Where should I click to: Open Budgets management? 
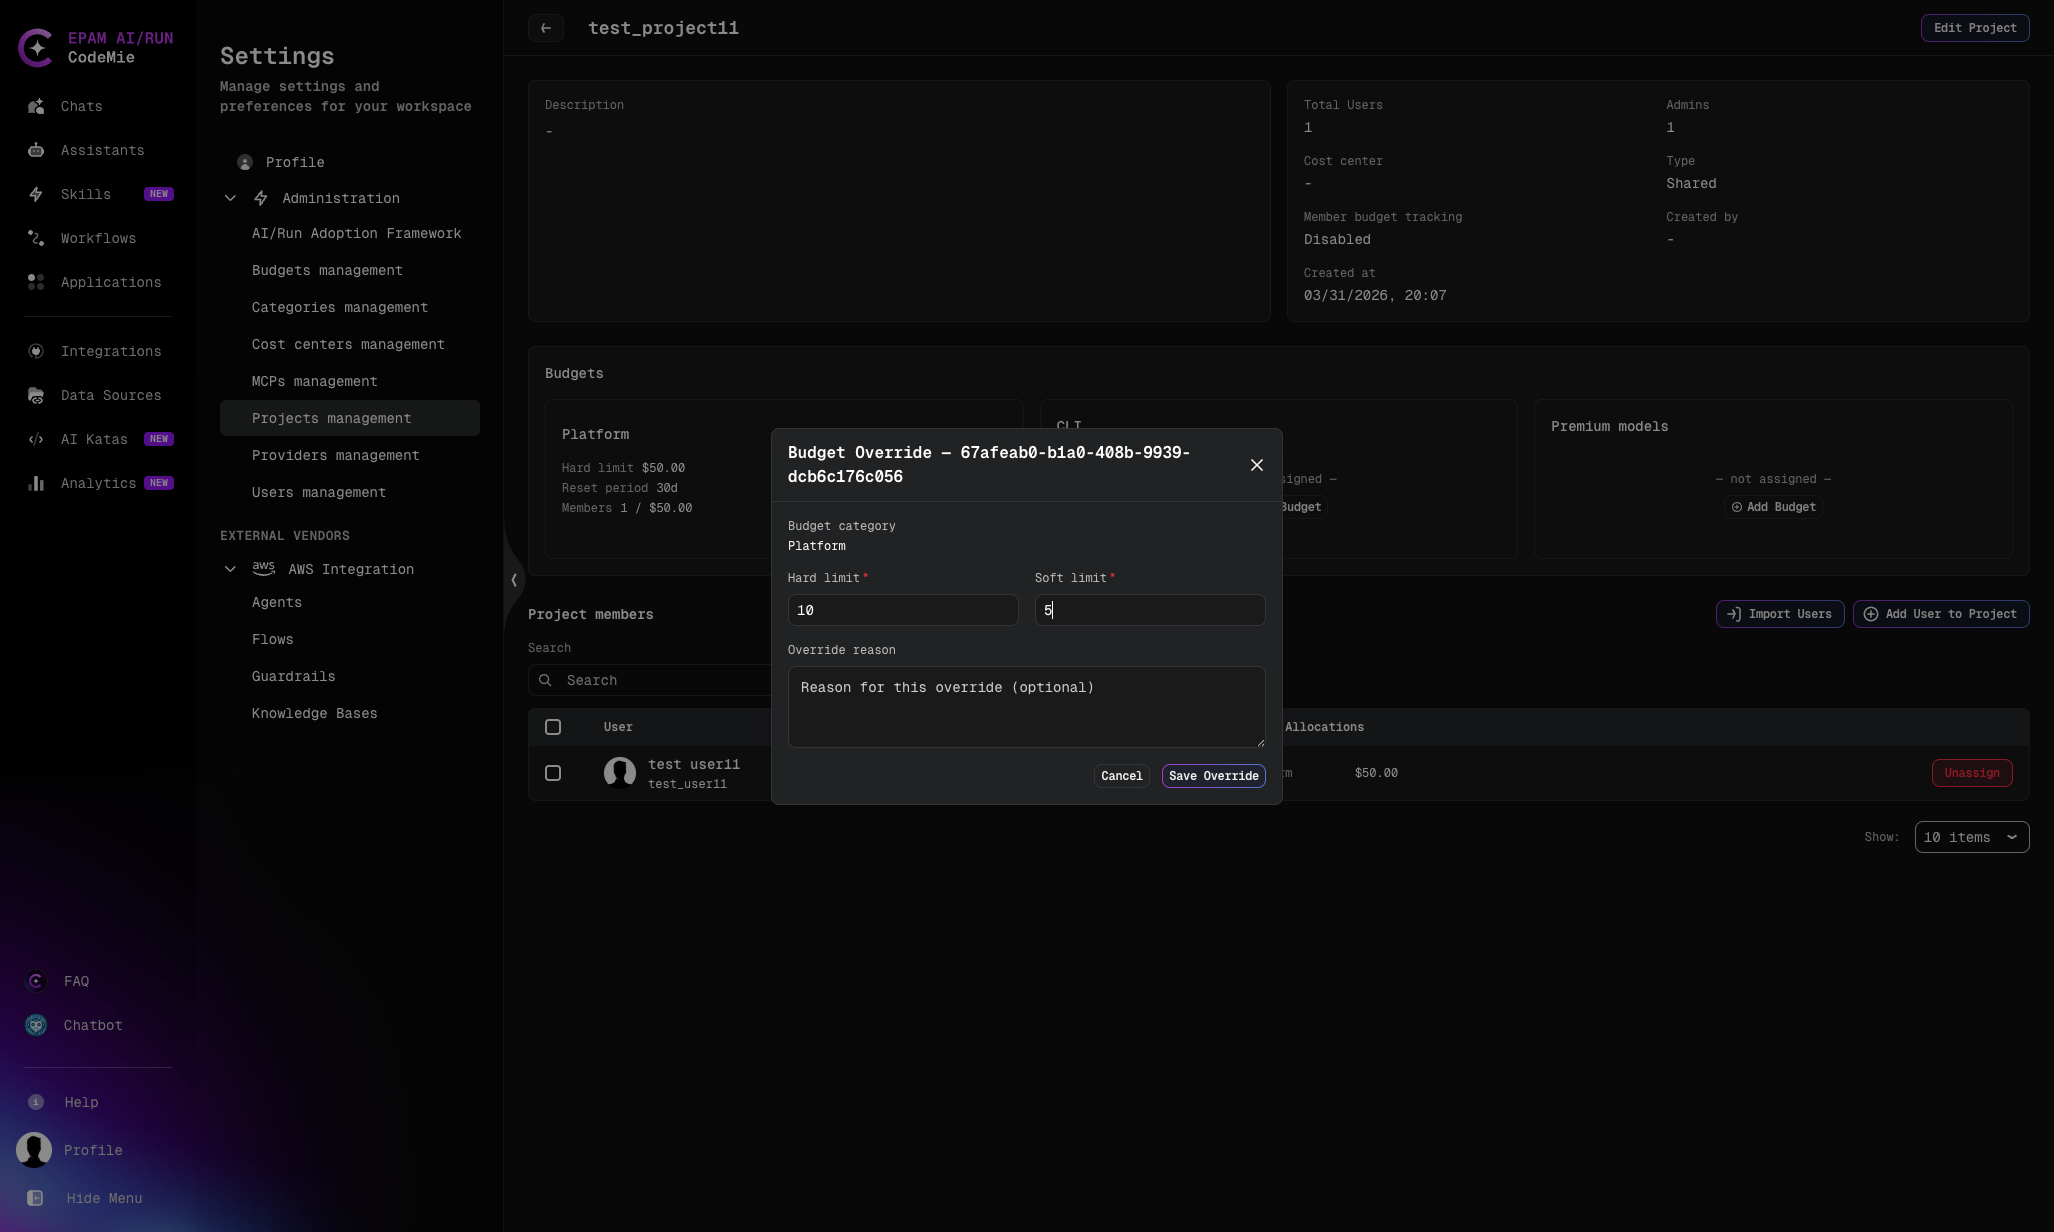pyautogui.click(x=327, y=270)
